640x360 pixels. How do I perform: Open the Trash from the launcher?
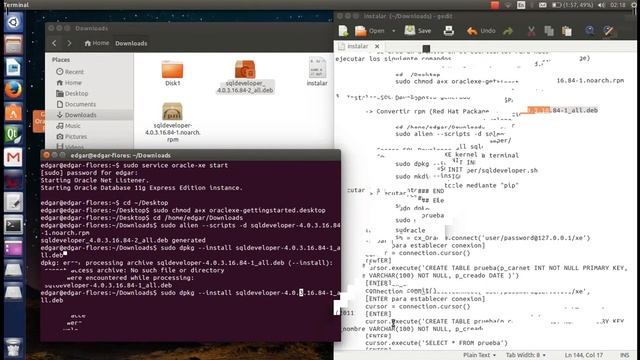pos(13,347)
